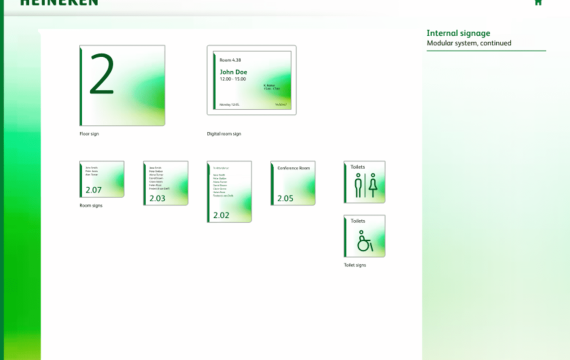Click the 12.00 - 15.00 time text
This screenshot has height=360, width=570.
click(x=233, y=79)
